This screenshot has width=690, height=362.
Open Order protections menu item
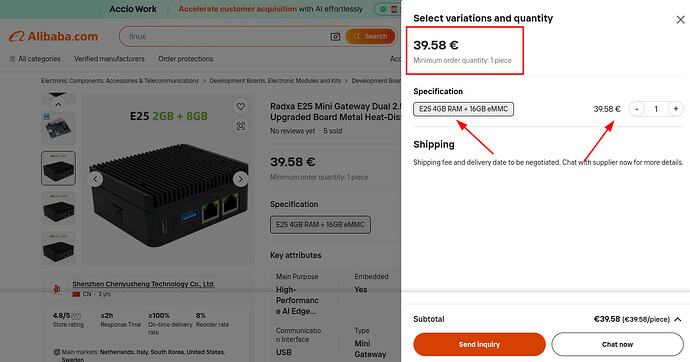point(186,59)
